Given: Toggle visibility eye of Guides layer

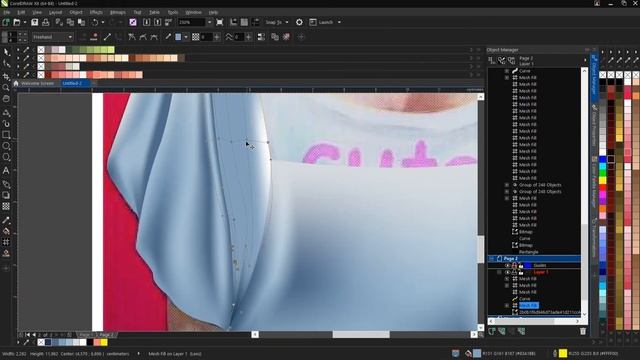Looking at the screenshot, I should tap(507, 265).
